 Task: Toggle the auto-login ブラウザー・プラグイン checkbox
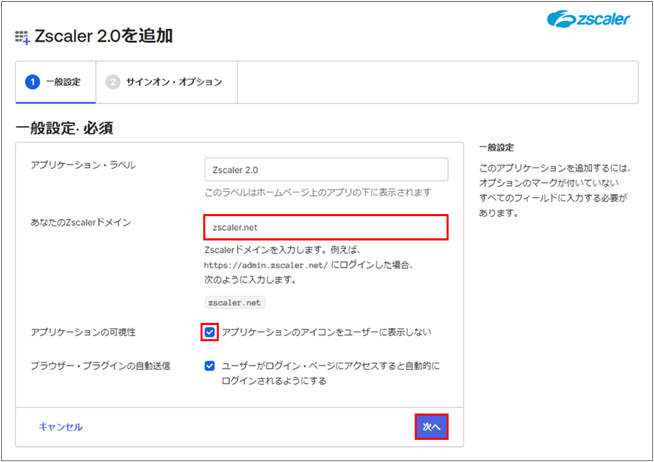(209, 366)
